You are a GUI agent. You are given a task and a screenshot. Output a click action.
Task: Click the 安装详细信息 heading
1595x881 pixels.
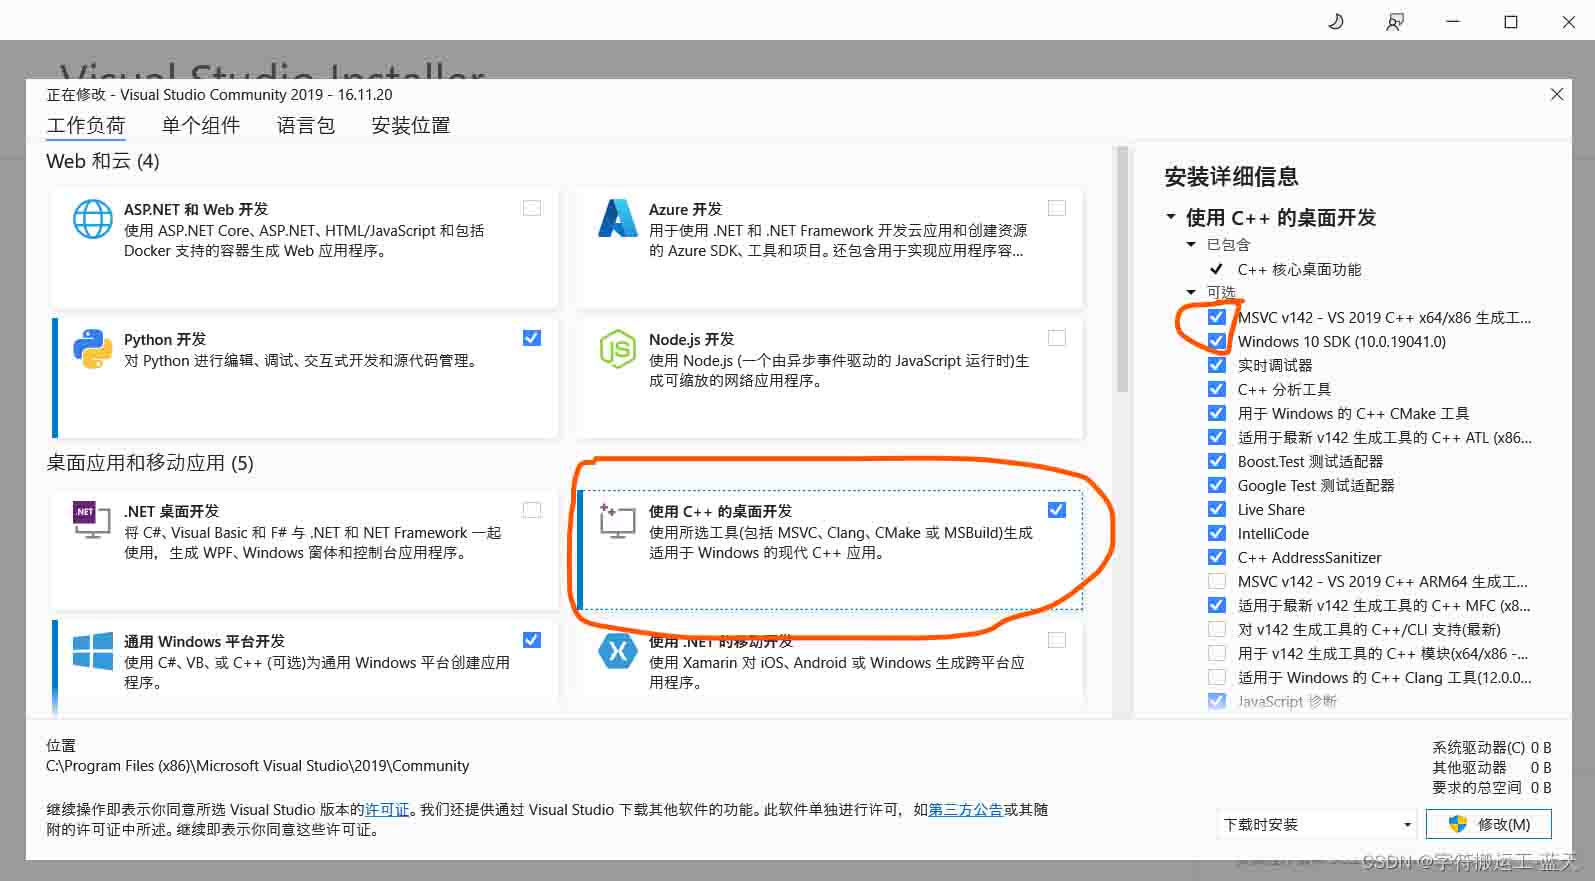point(1231,177)
